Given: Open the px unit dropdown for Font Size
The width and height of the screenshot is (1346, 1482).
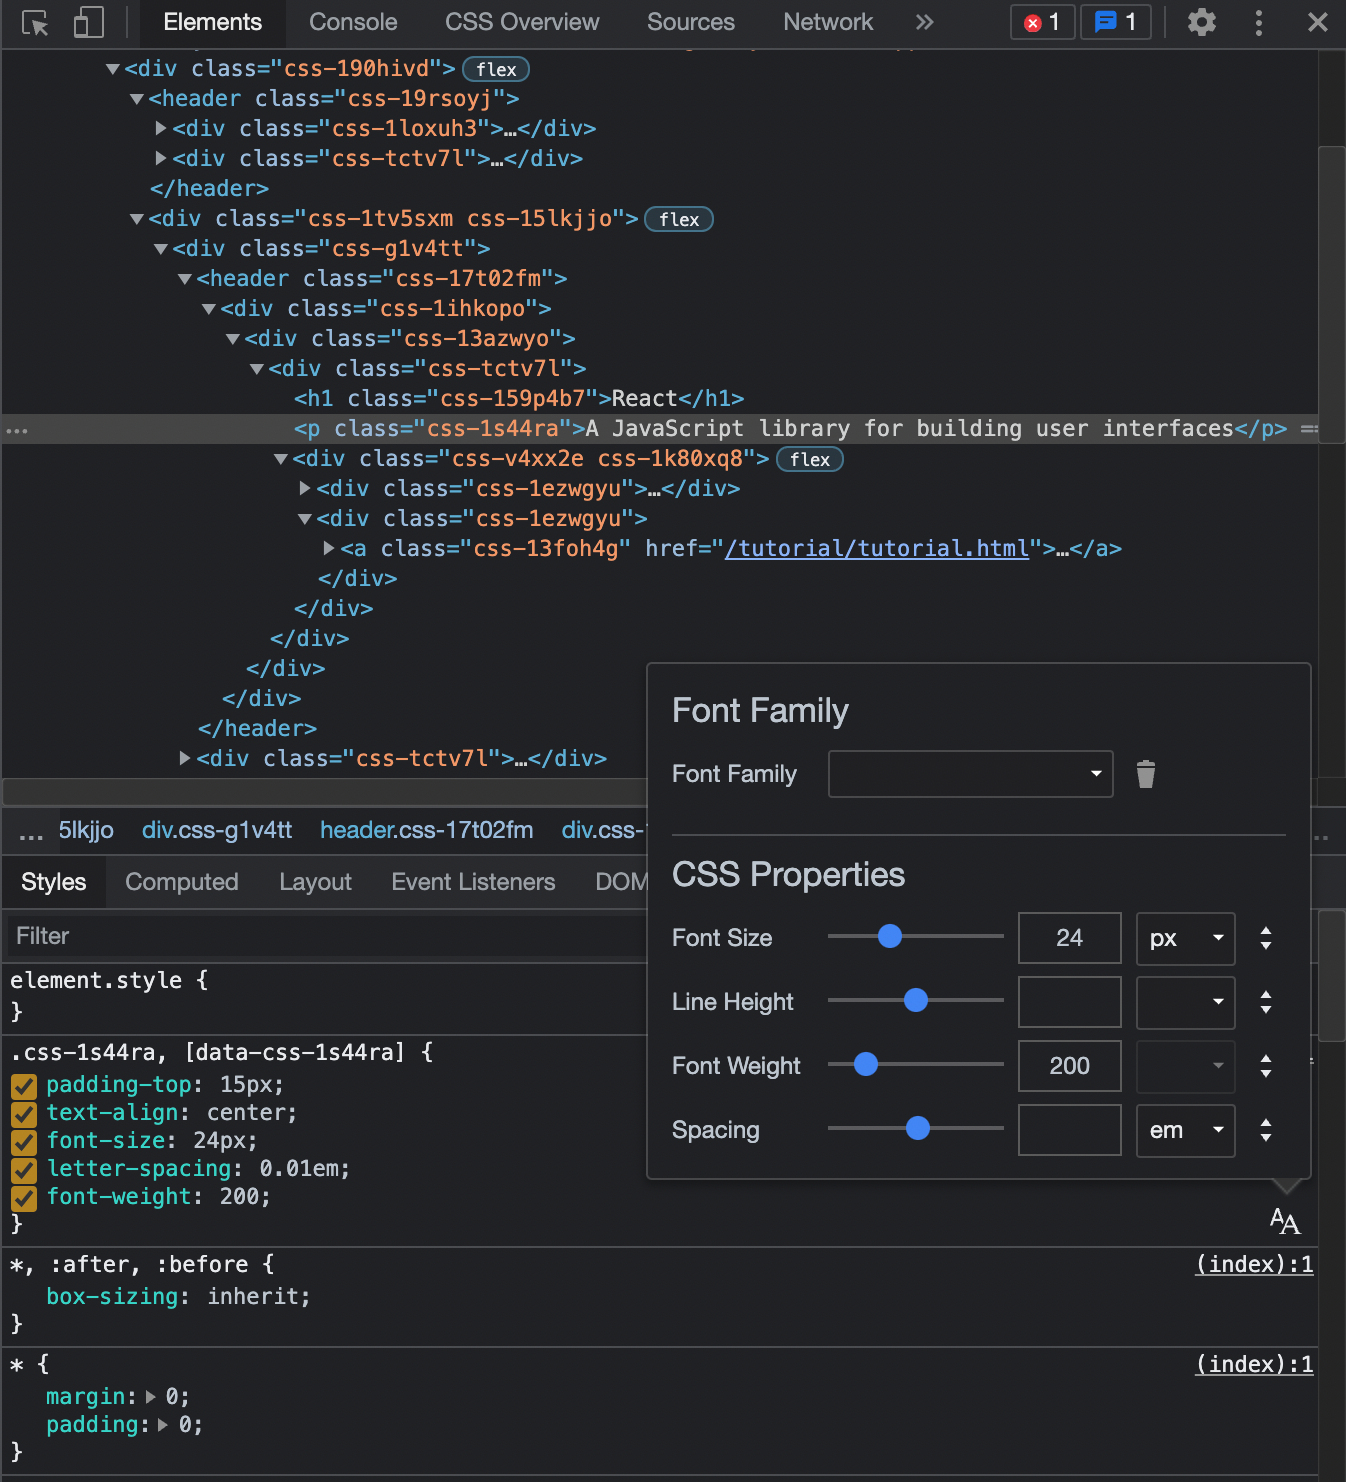Looking at the screenshot, I should tap(1185, 938).
